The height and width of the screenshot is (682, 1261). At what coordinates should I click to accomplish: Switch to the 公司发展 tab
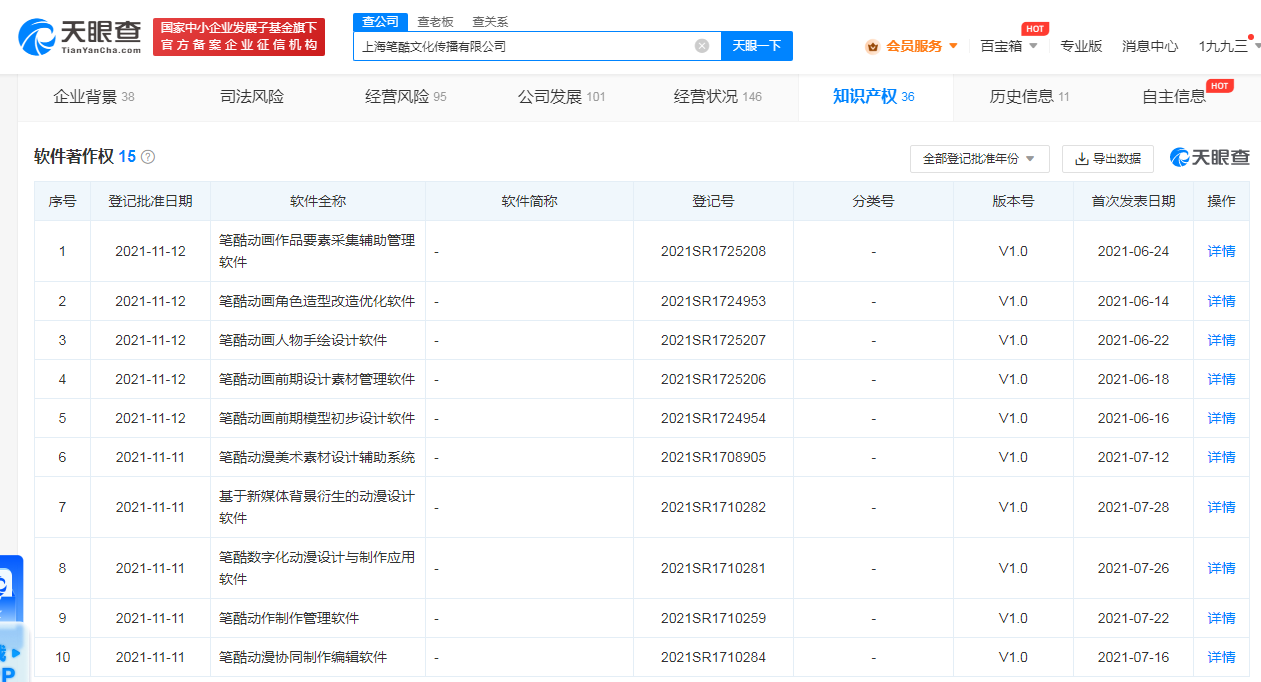click(561, 97)
